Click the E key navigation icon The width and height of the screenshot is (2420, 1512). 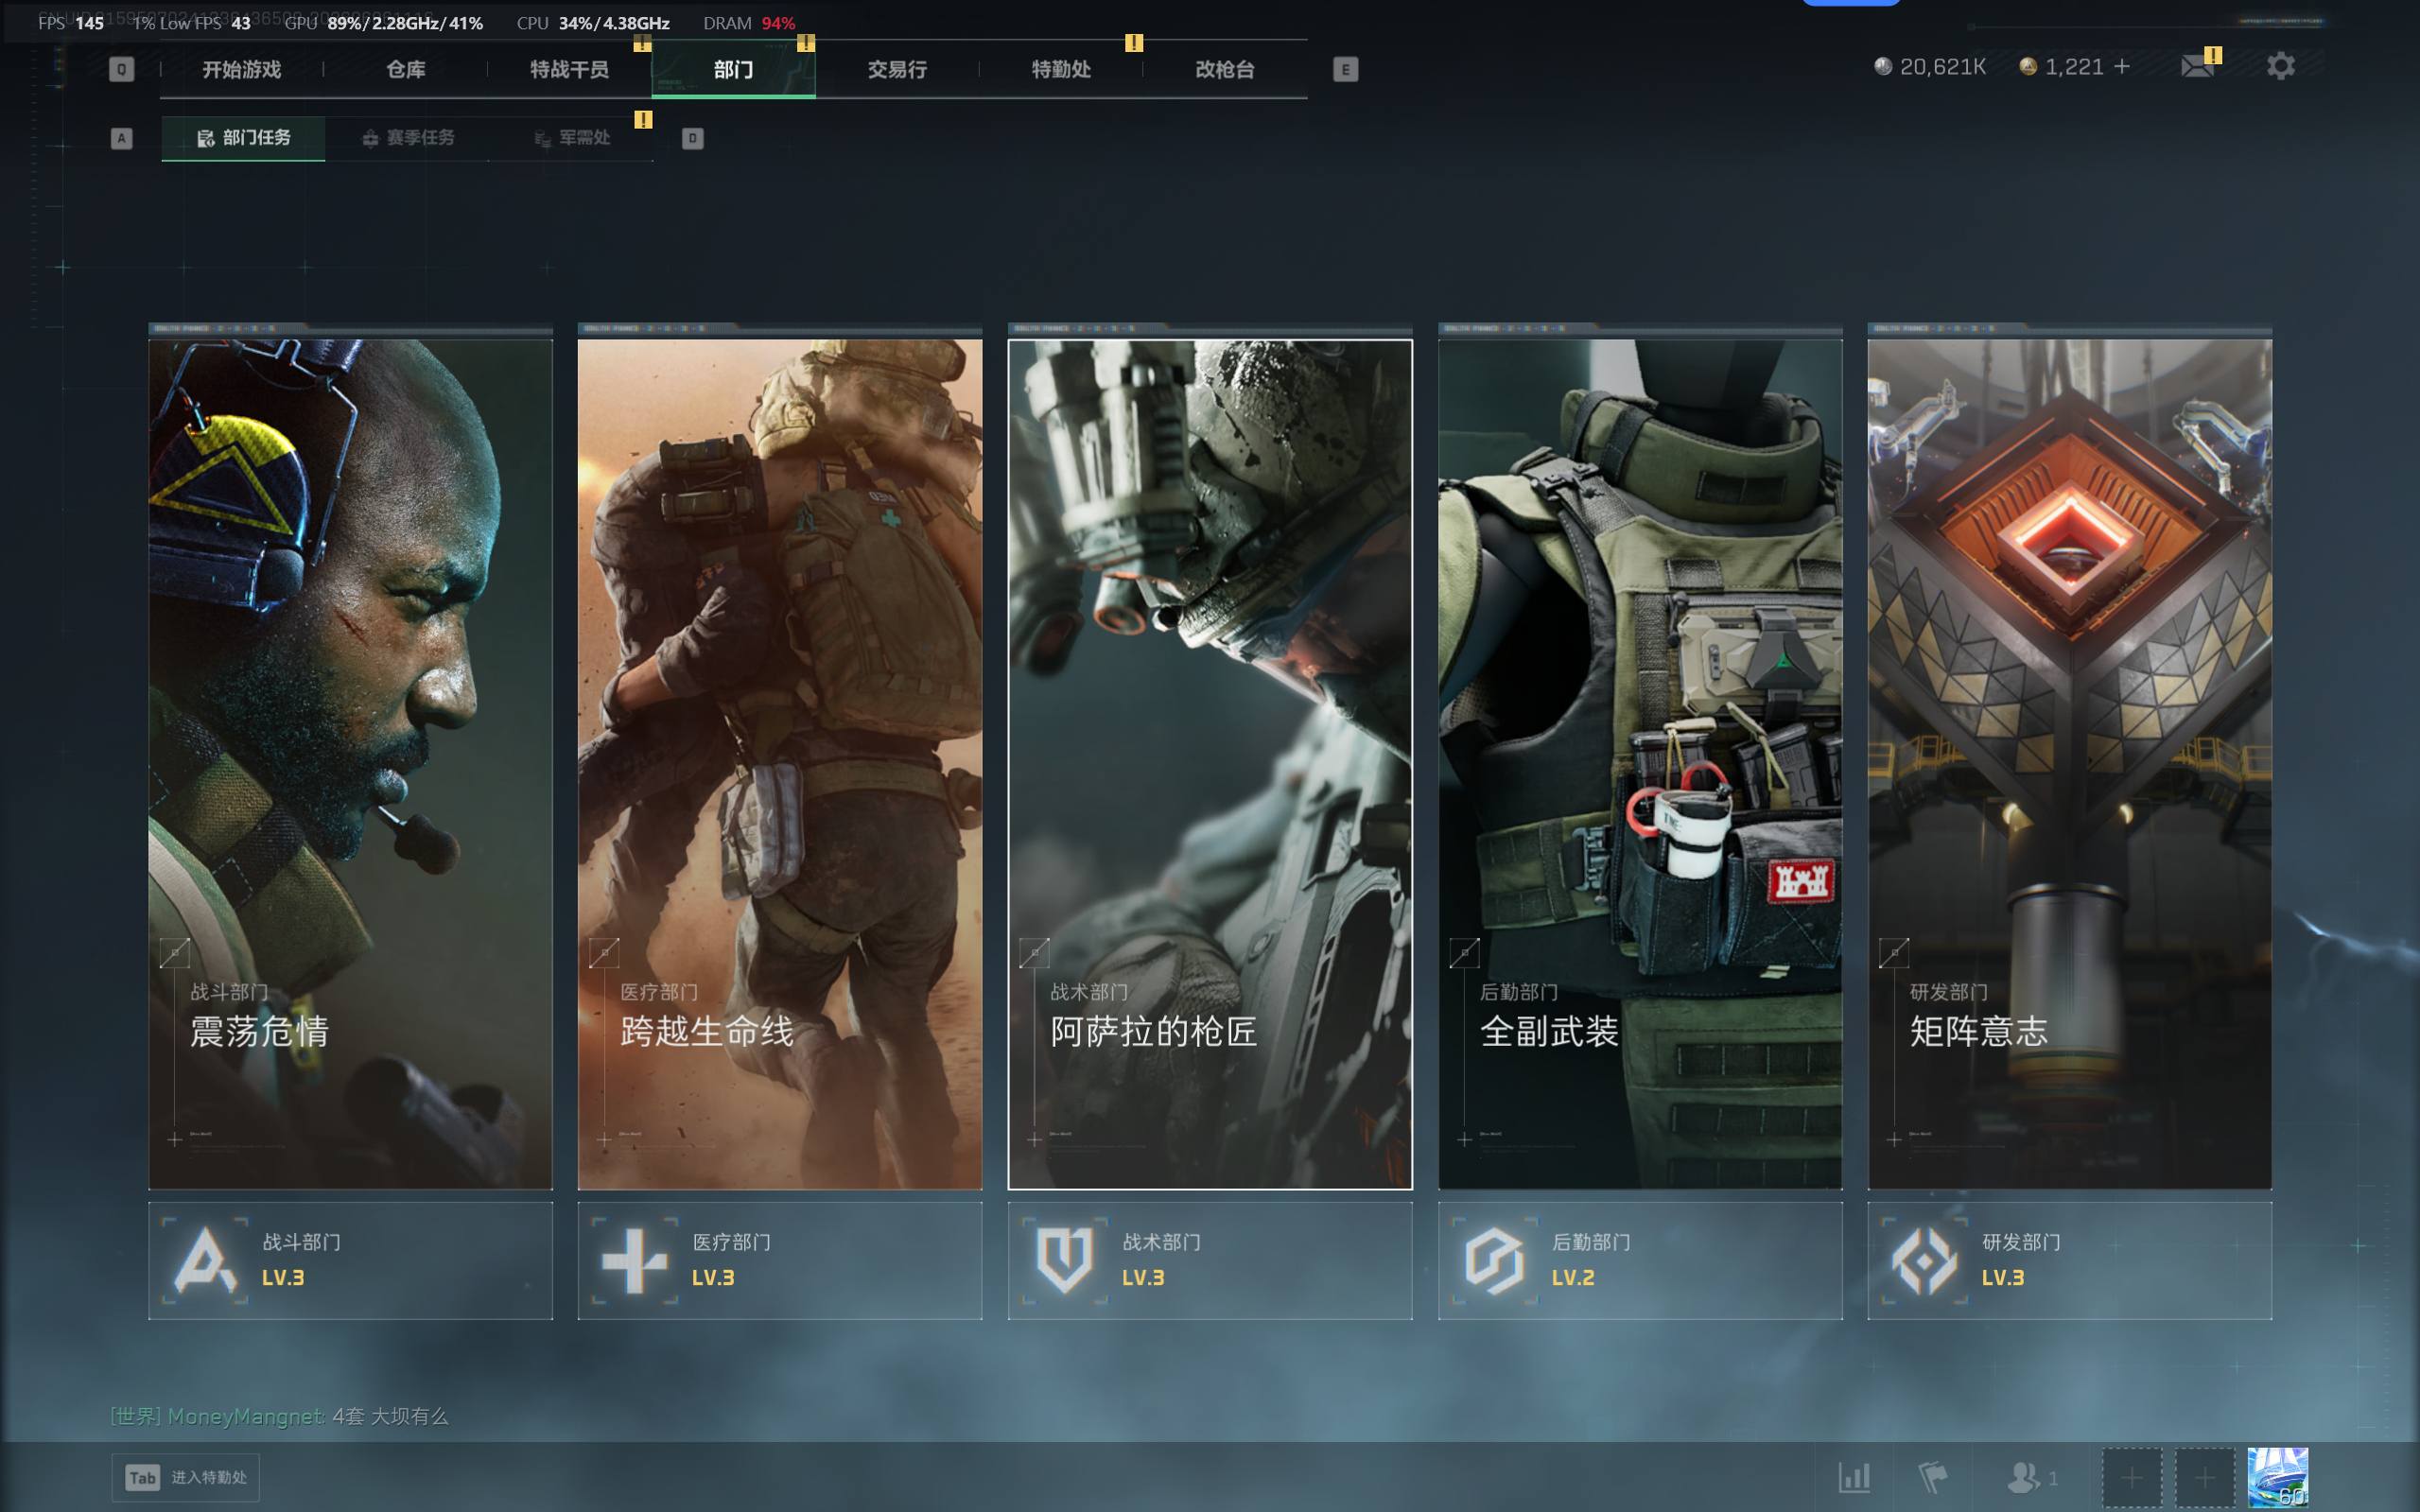(1345, 69)
